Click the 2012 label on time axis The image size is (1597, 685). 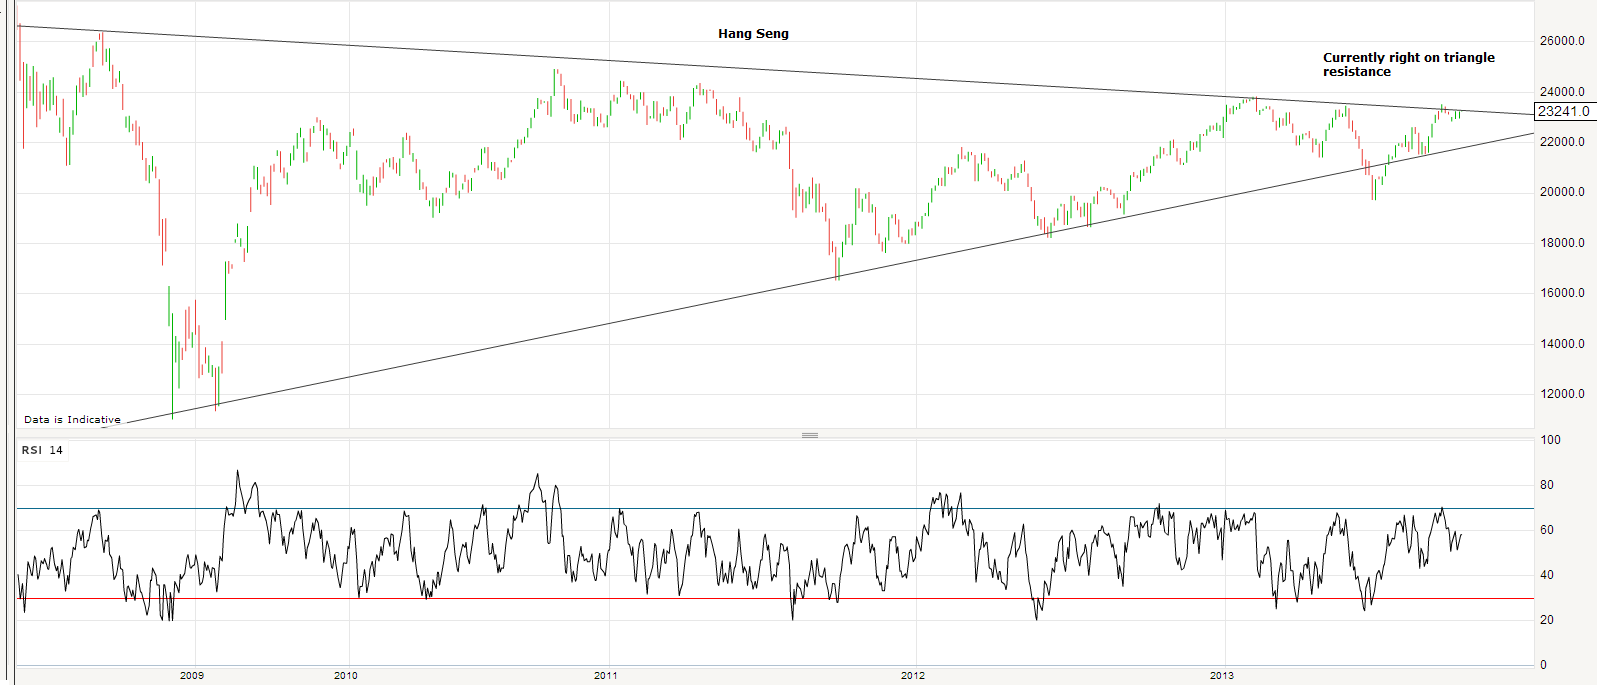(x=913, y=676)
